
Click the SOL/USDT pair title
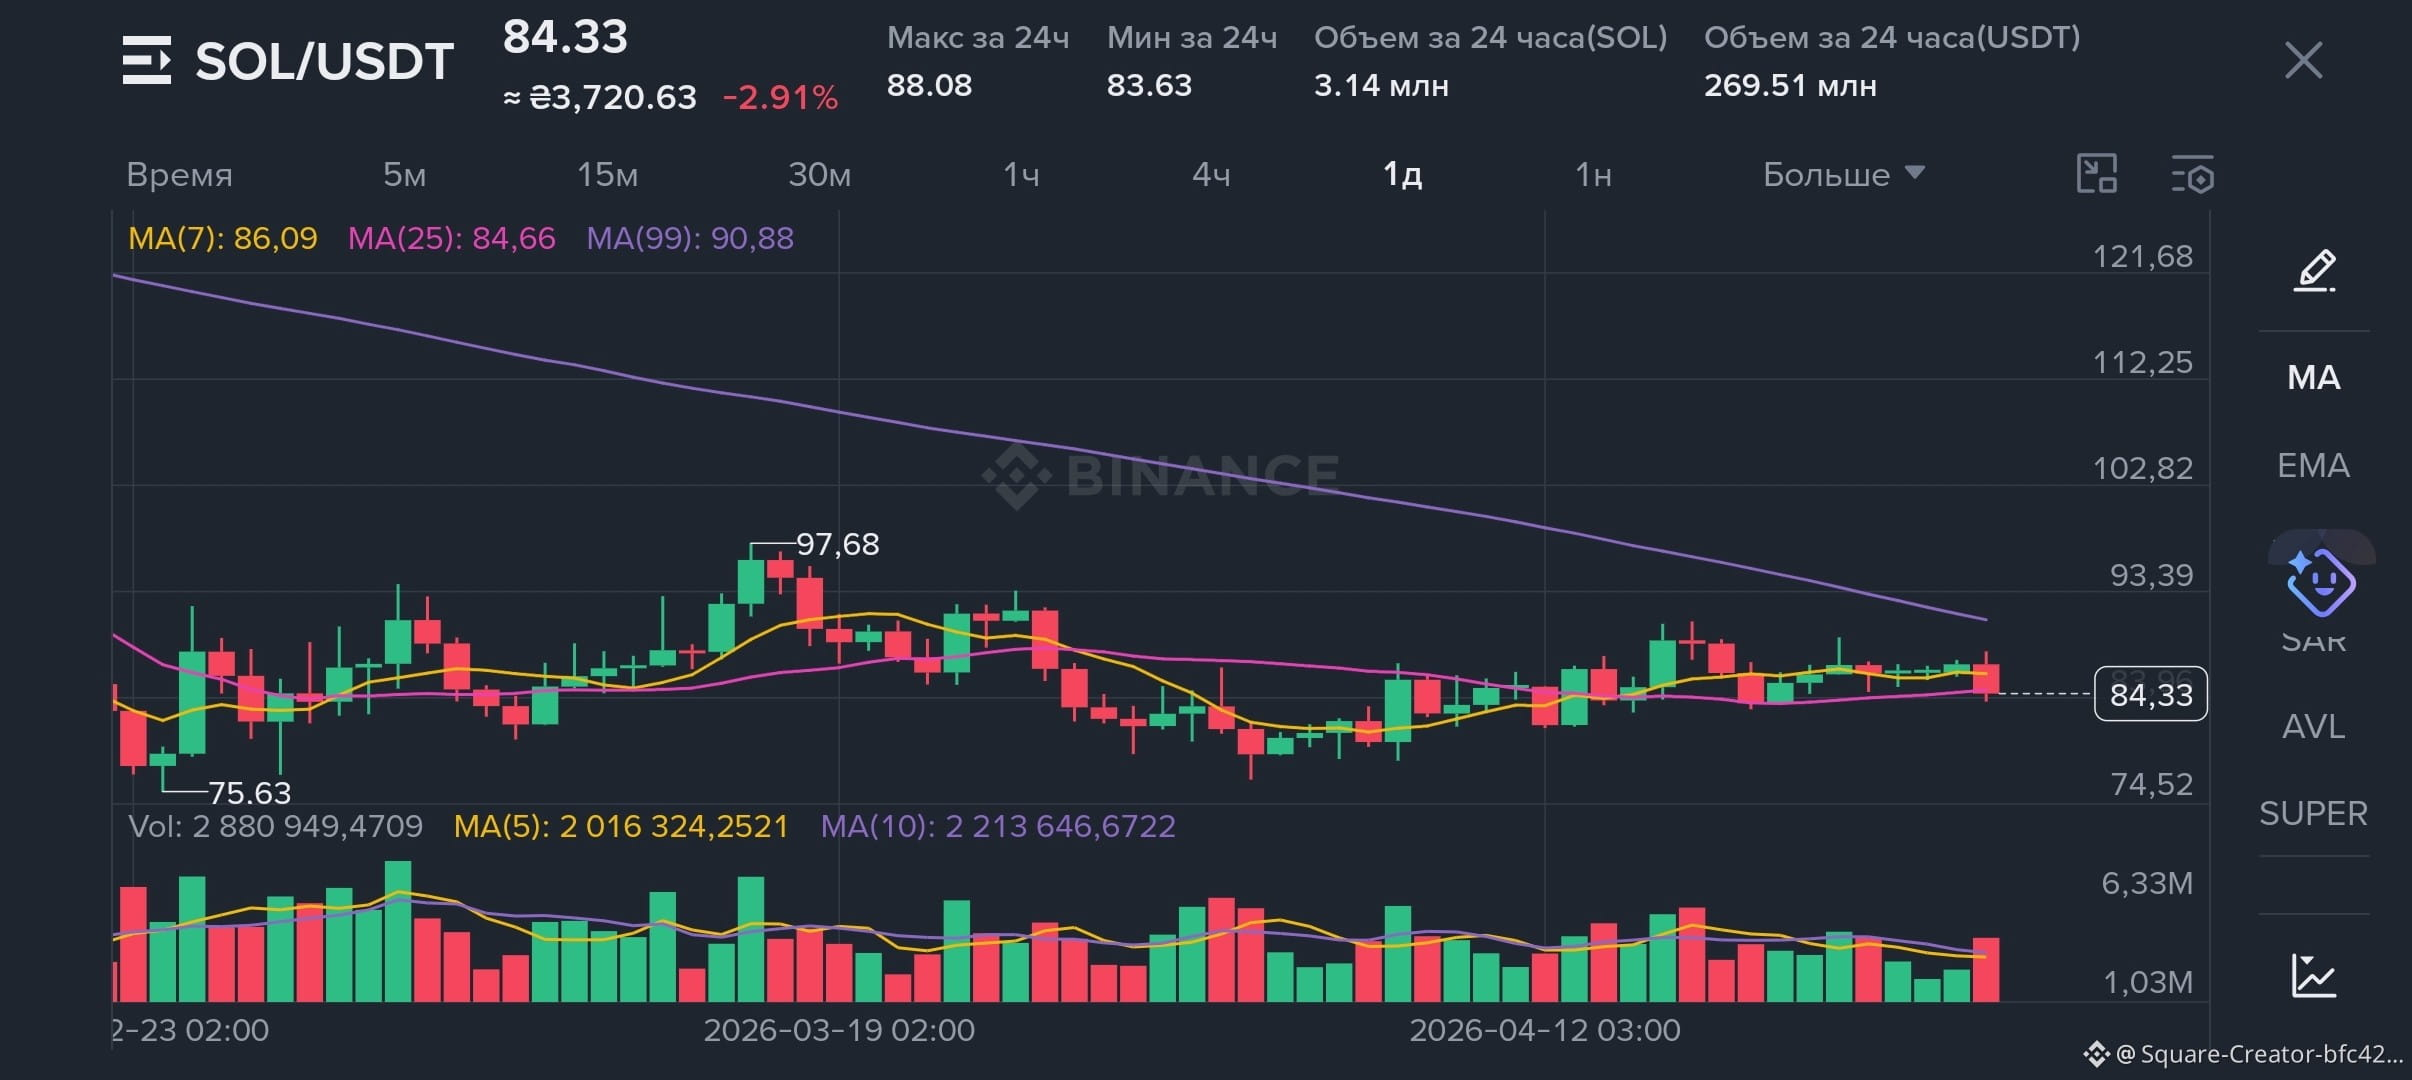point(324,61)
